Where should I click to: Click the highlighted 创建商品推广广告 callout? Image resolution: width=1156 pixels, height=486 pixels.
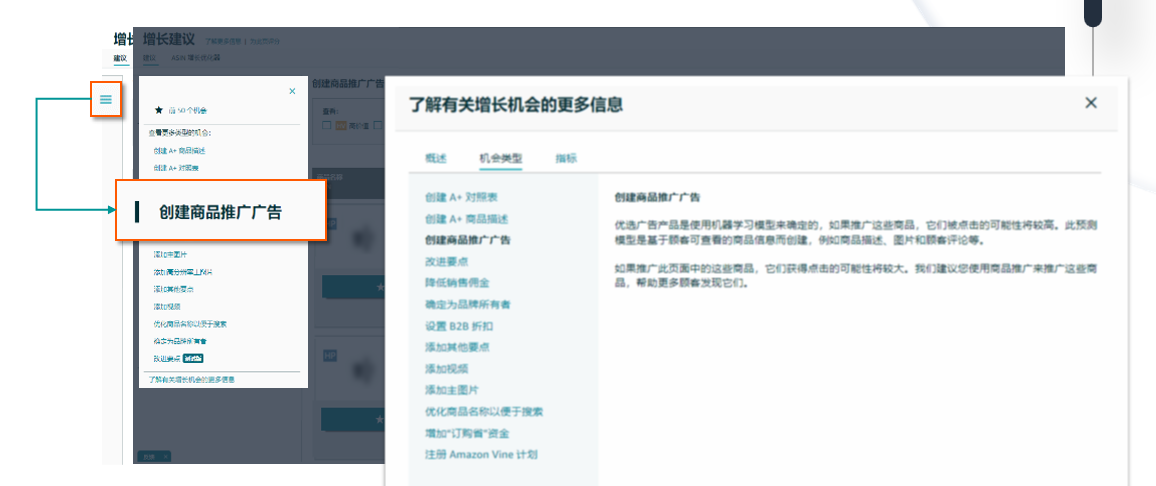[x=221, y=212]
